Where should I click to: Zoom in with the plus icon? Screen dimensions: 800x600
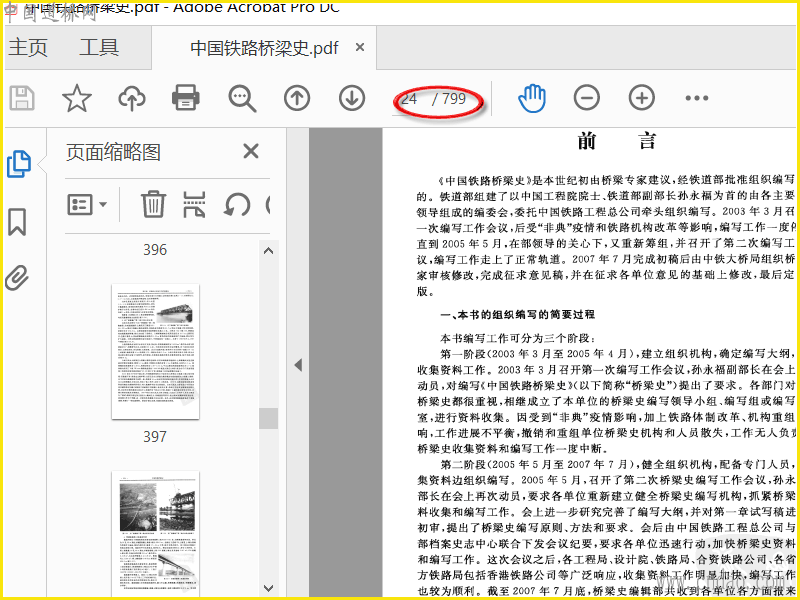pyautogui.click(x=641, y=97)
